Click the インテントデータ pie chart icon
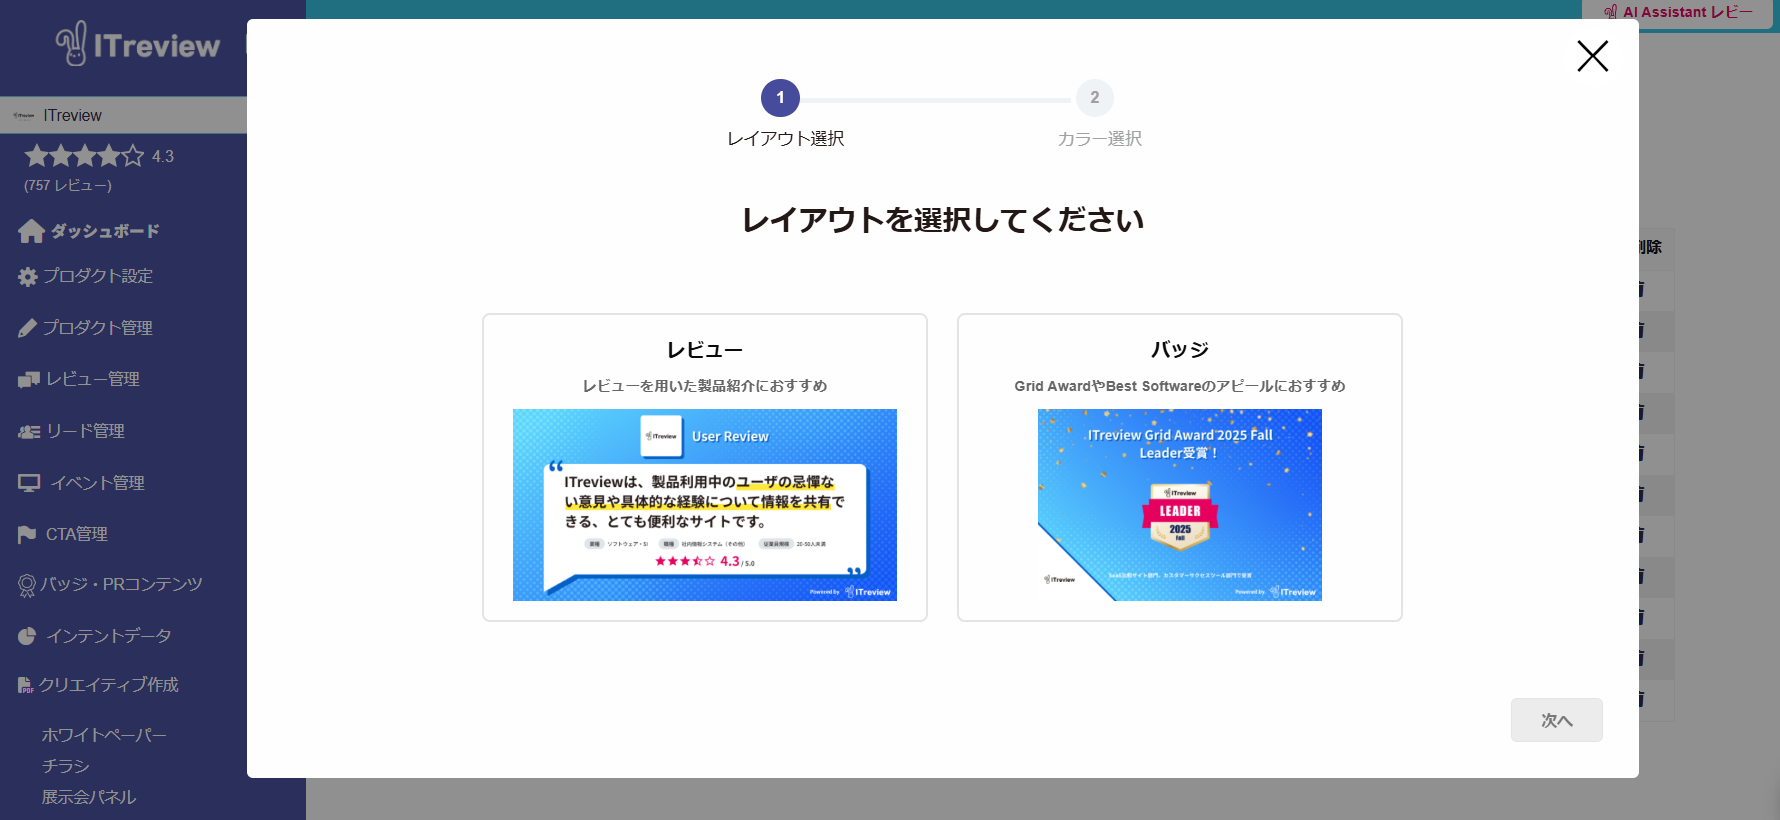This screenshot has width=1780, height=820. (x=27, y=636)
